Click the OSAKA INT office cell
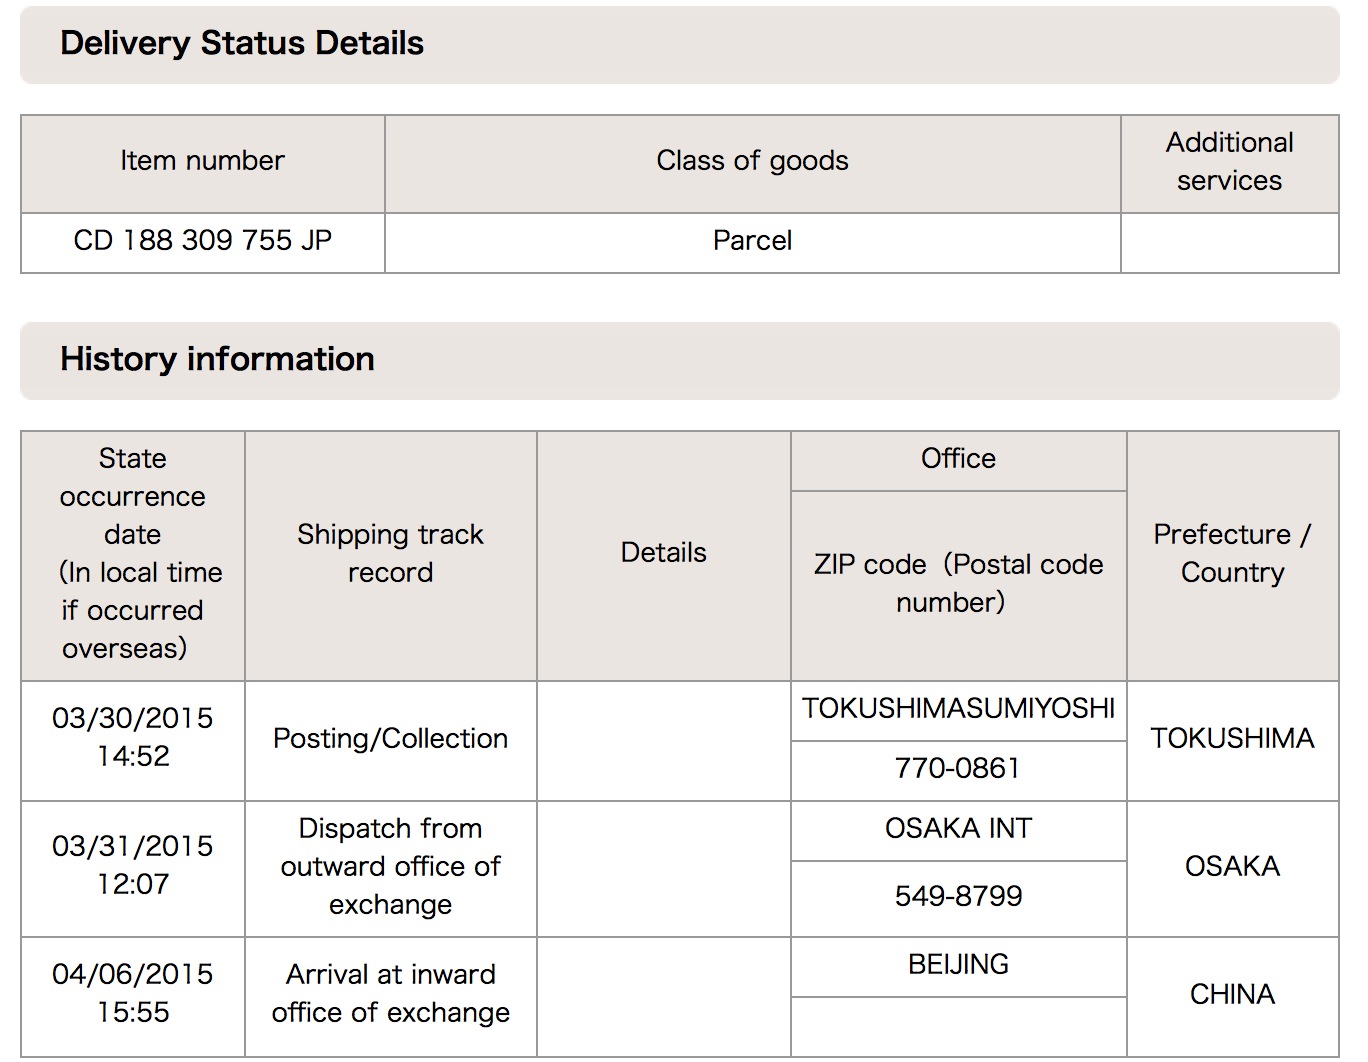1368x1062 pixels. [x=958, y=829]
